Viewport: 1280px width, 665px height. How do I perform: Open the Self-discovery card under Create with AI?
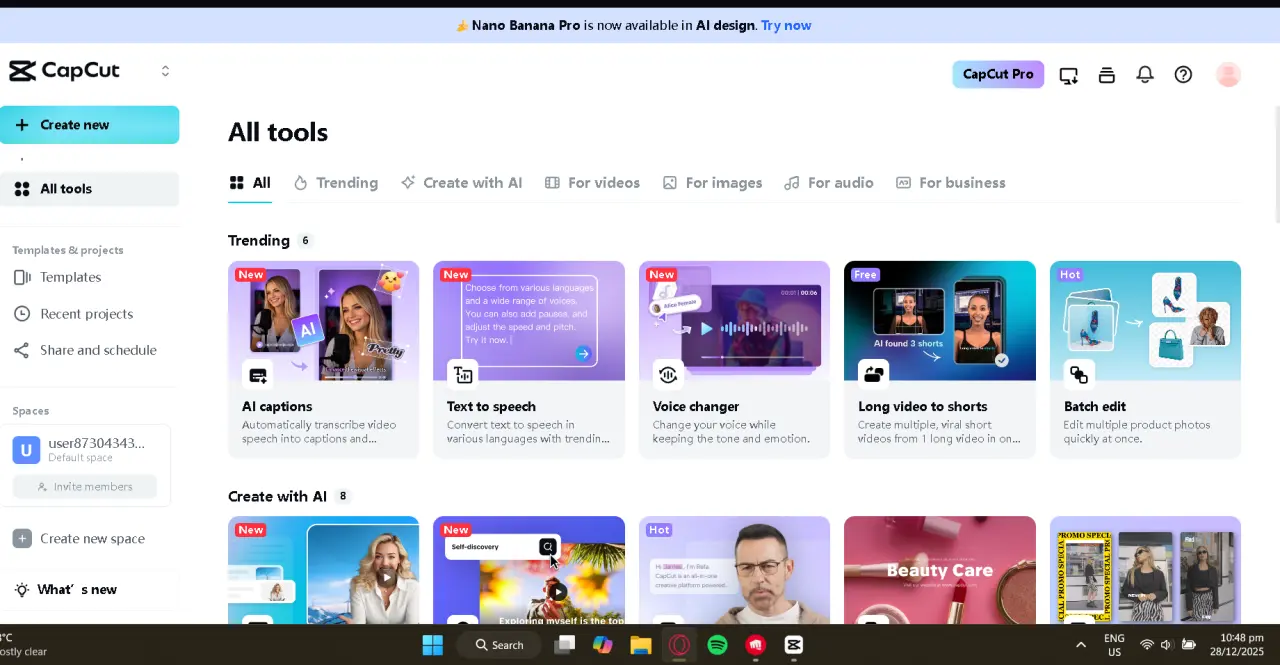(529, 570)
